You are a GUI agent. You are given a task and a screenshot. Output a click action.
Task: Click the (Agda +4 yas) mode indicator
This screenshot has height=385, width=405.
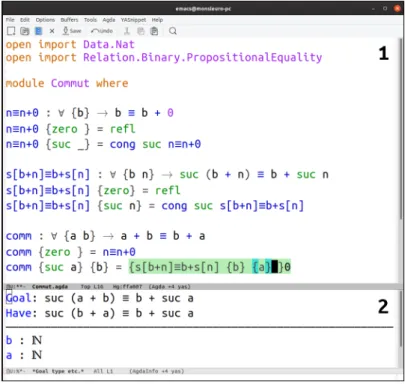click(169, 286)
